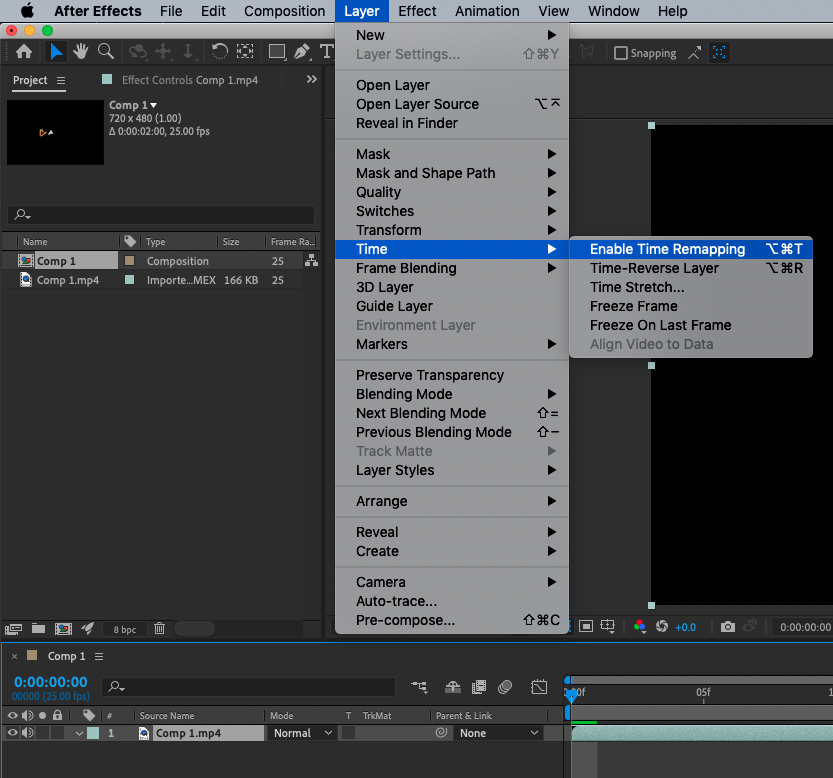
Task: Take snapshot with camera icon
Action: (x=728, y=627)
